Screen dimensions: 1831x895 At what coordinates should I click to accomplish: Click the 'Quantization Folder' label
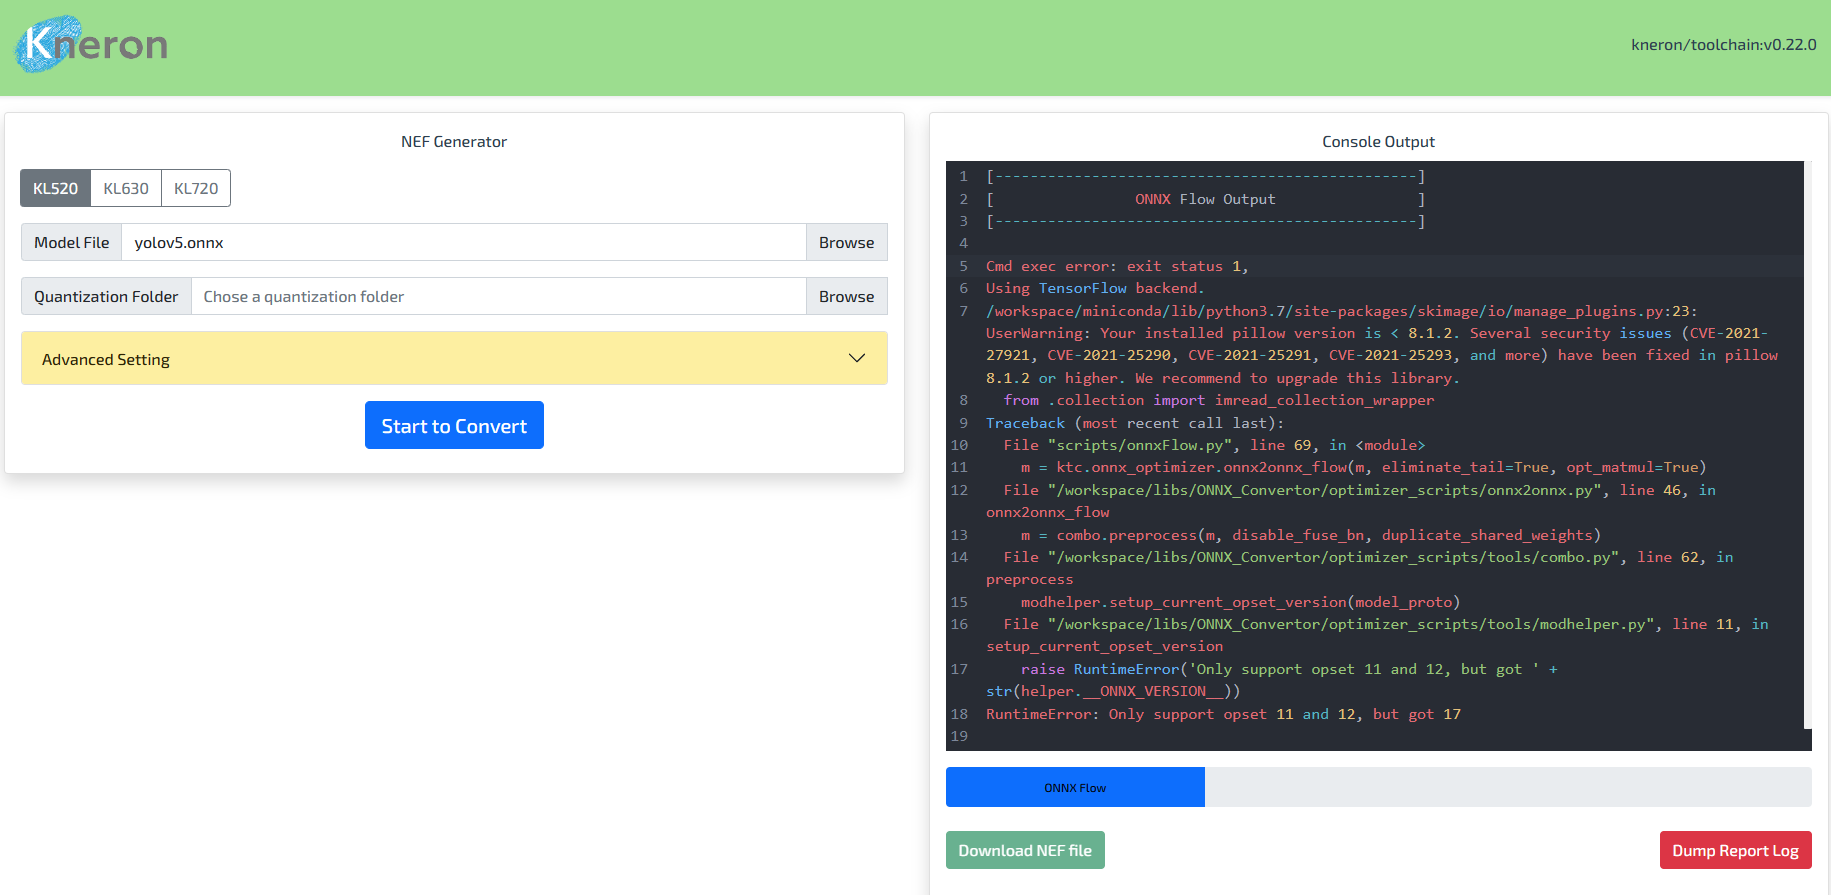click(106, 296)
